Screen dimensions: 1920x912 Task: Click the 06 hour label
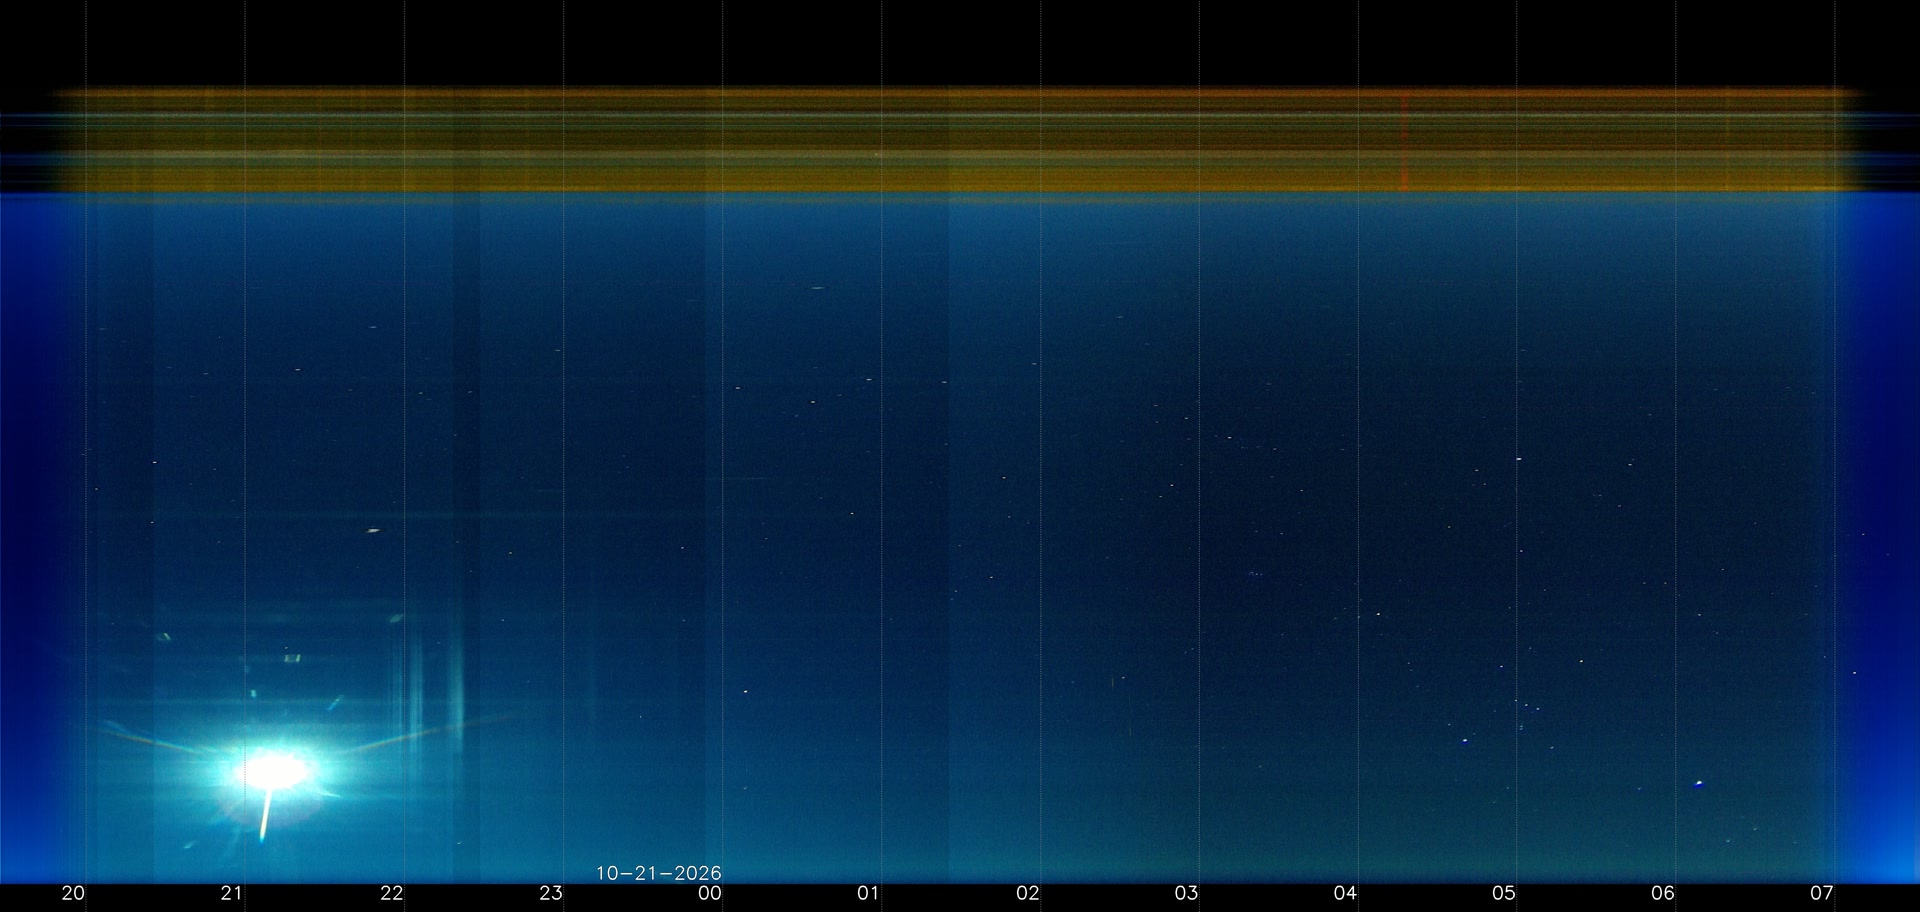[x=1664, y=893]
